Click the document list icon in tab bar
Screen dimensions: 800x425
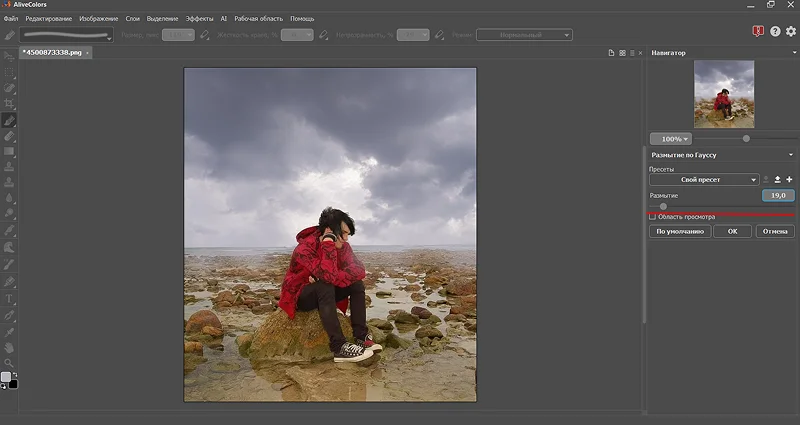pos(632,53)
